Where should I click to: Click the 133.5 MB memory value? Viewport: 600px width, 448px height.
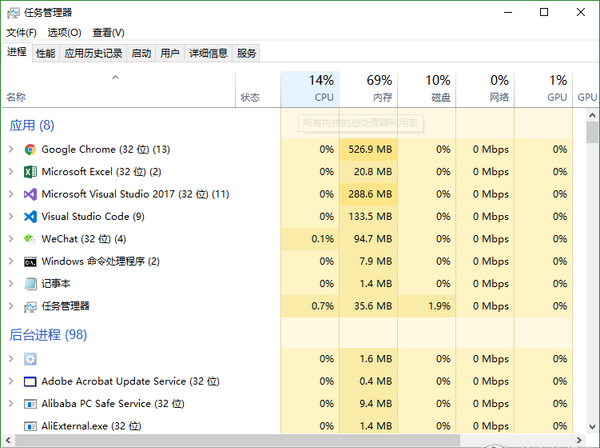click(370, 217)
